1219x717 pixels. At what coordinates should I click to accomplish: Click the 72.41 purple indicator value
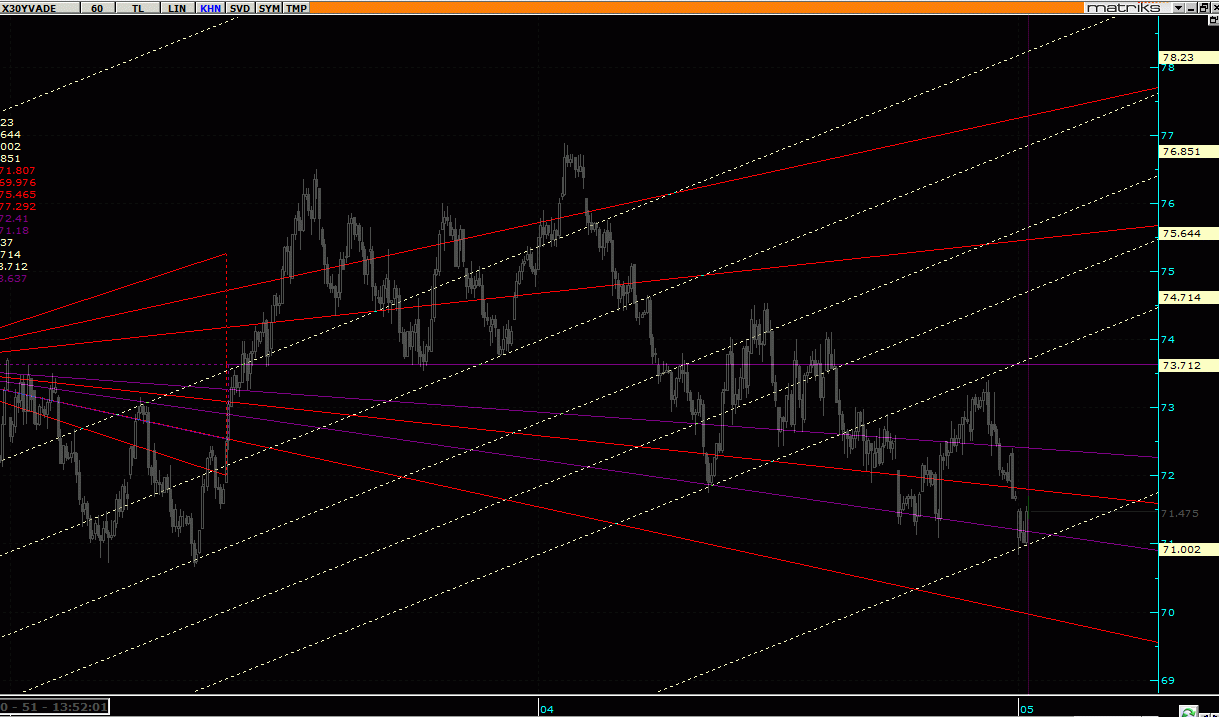click(15, 219)
